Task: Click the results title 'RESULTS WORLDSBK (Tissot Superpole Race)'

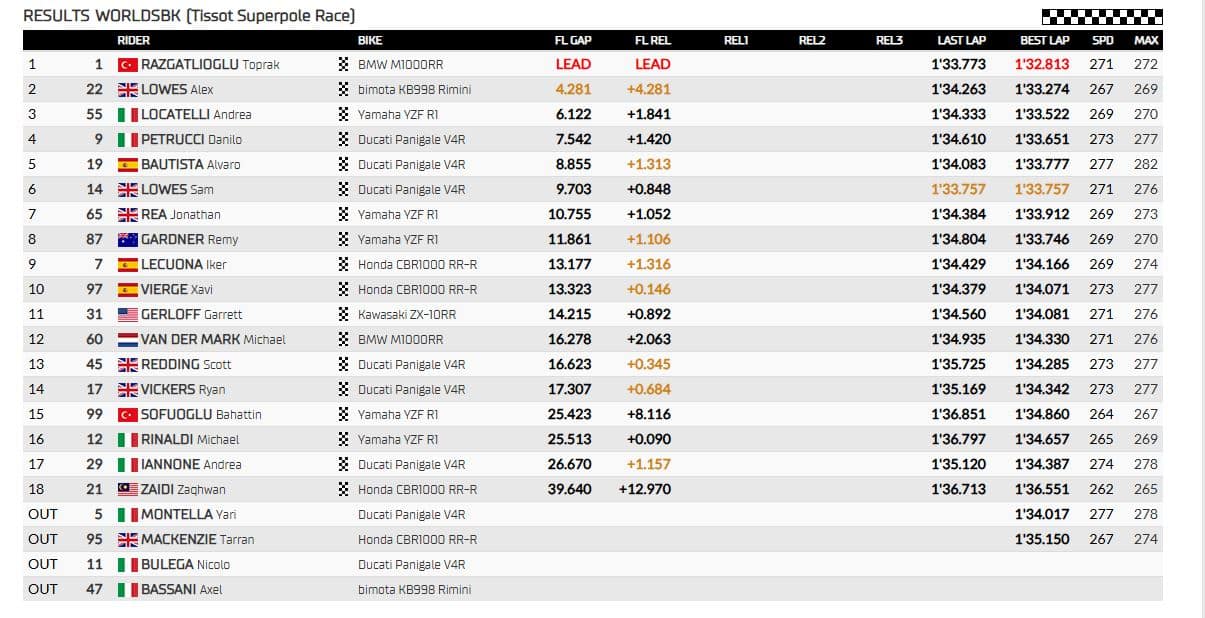Action: pos(189,15)
